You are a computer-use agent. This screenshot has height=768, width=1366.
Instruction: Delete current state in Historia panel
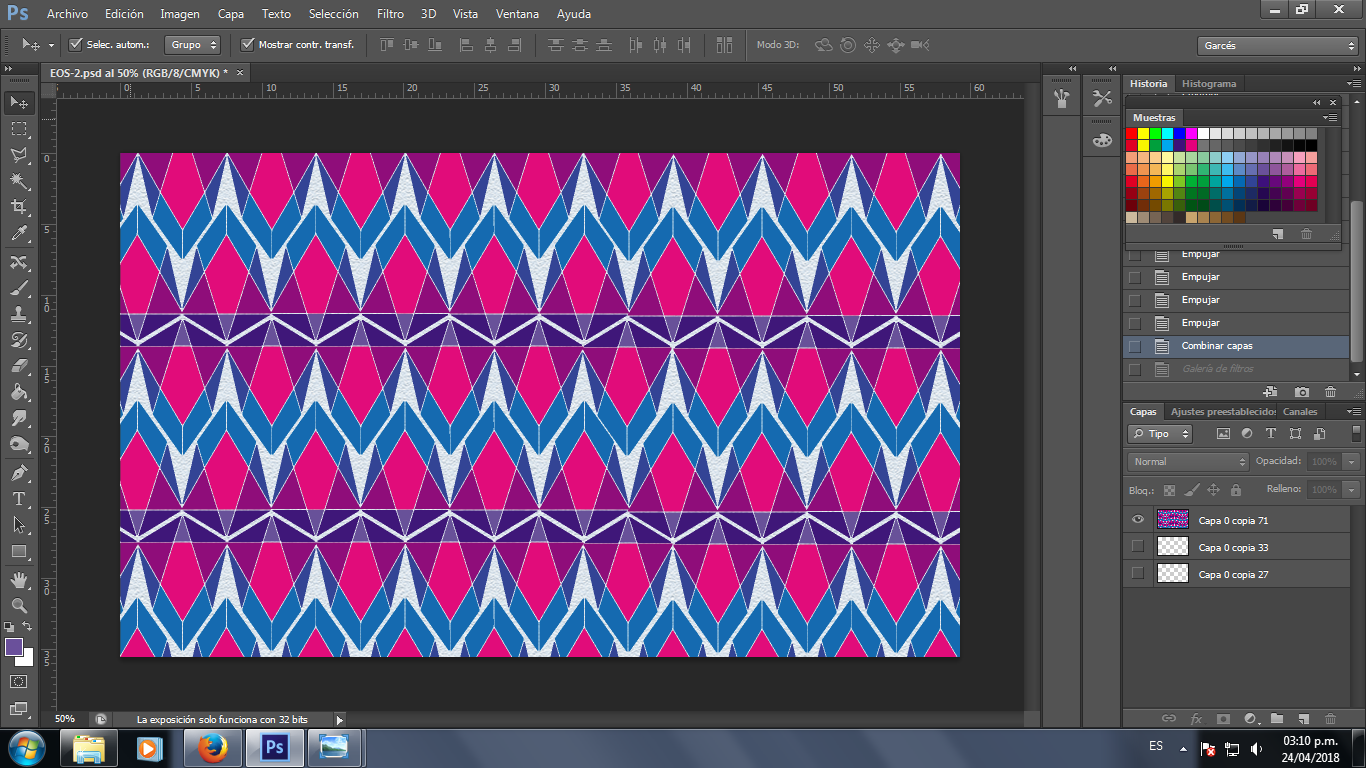click(1330, 392)
